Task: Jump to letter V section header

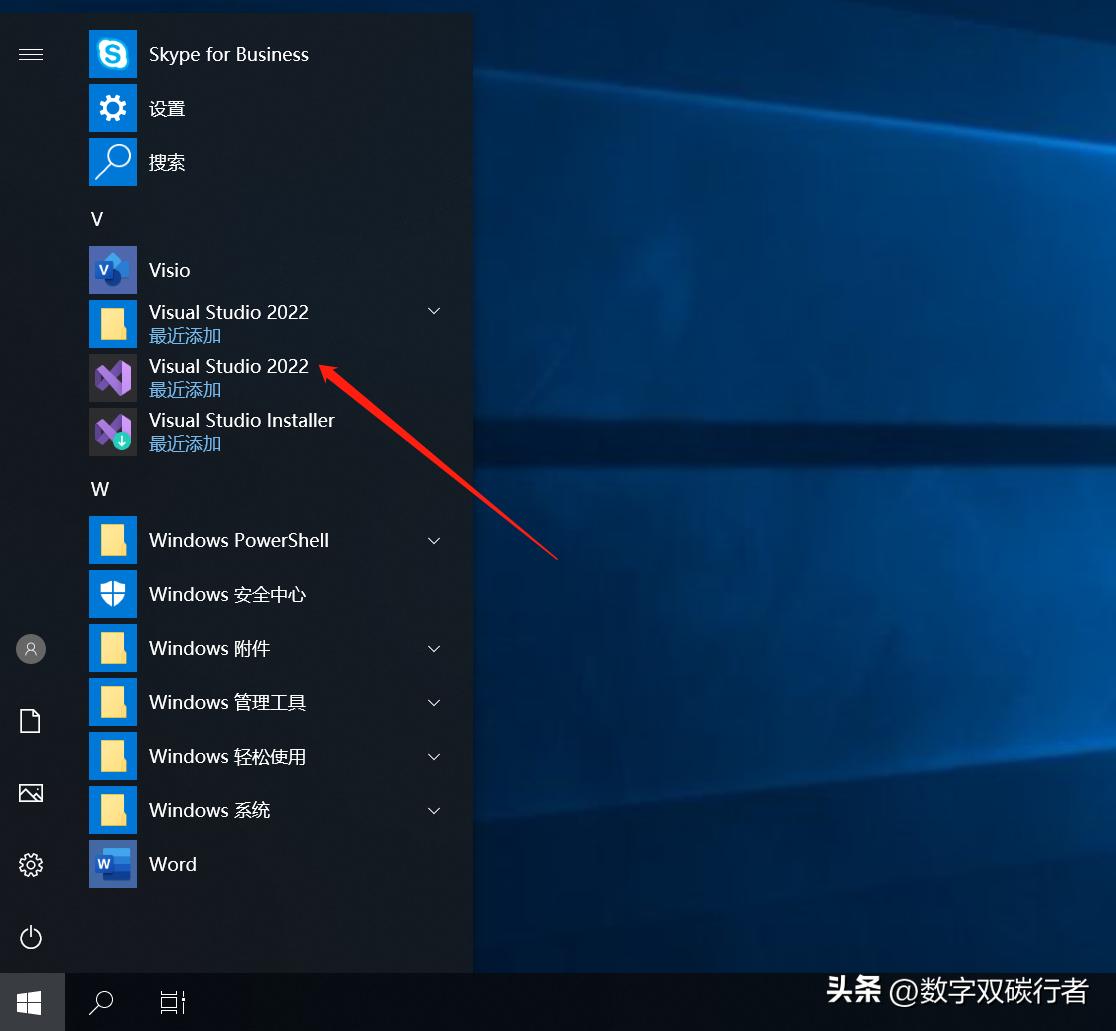Action: coord(97,219)
